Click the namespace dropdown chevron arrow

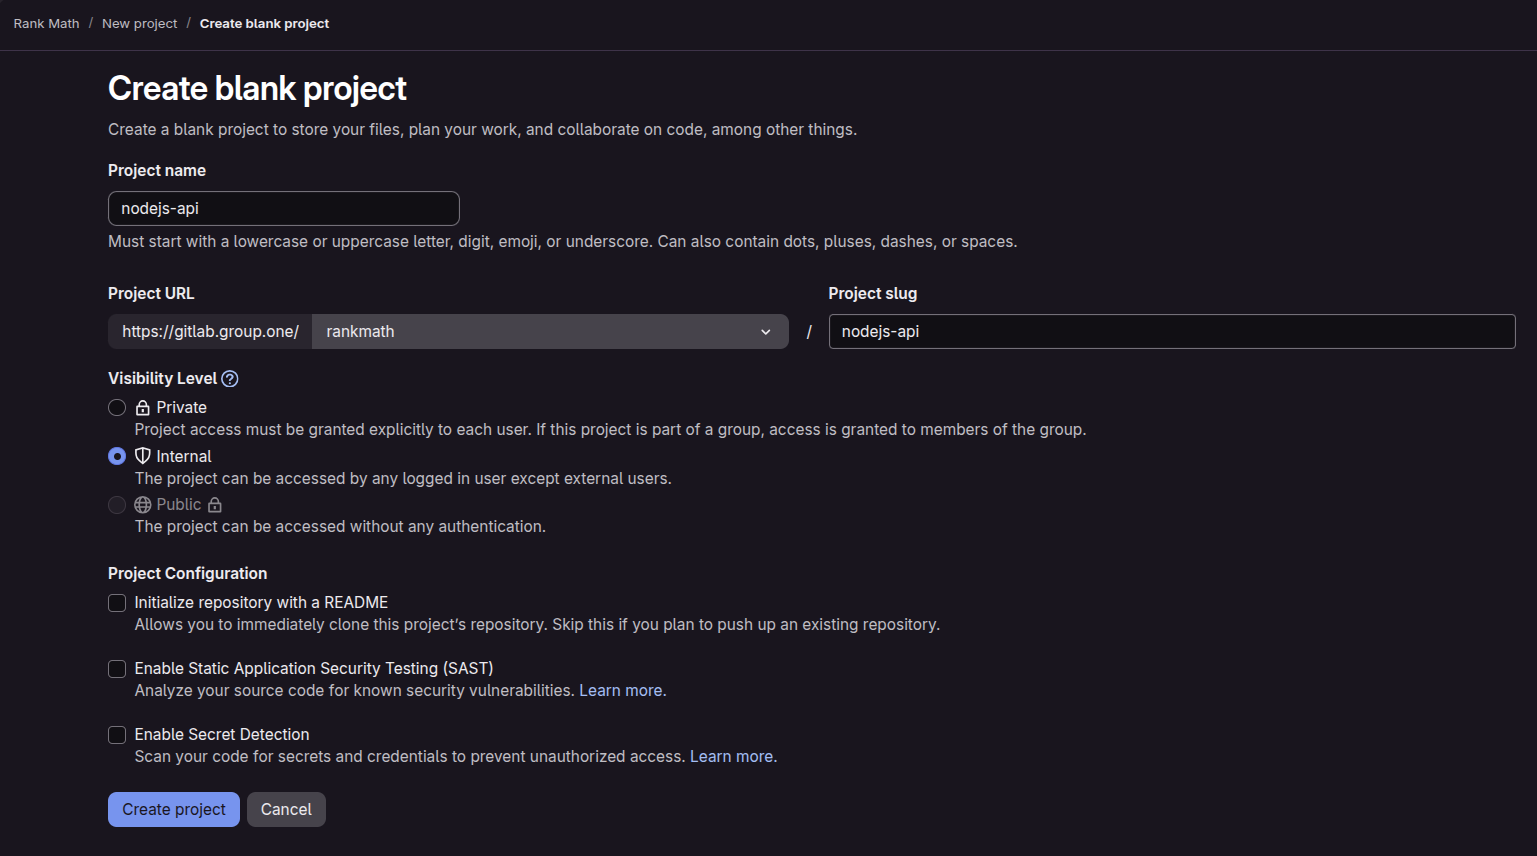click(x=766, y=332)
